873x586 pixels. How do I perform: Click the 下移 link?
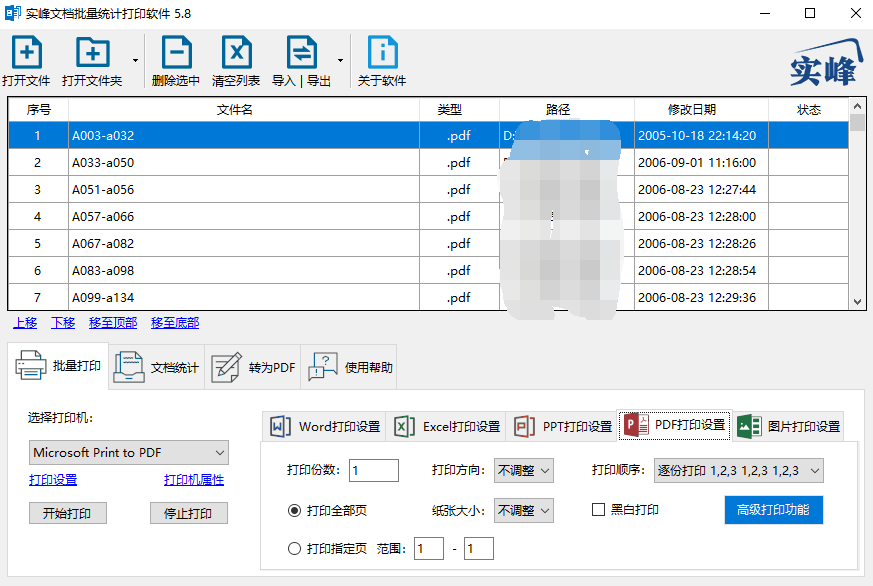tap(63, 323)
